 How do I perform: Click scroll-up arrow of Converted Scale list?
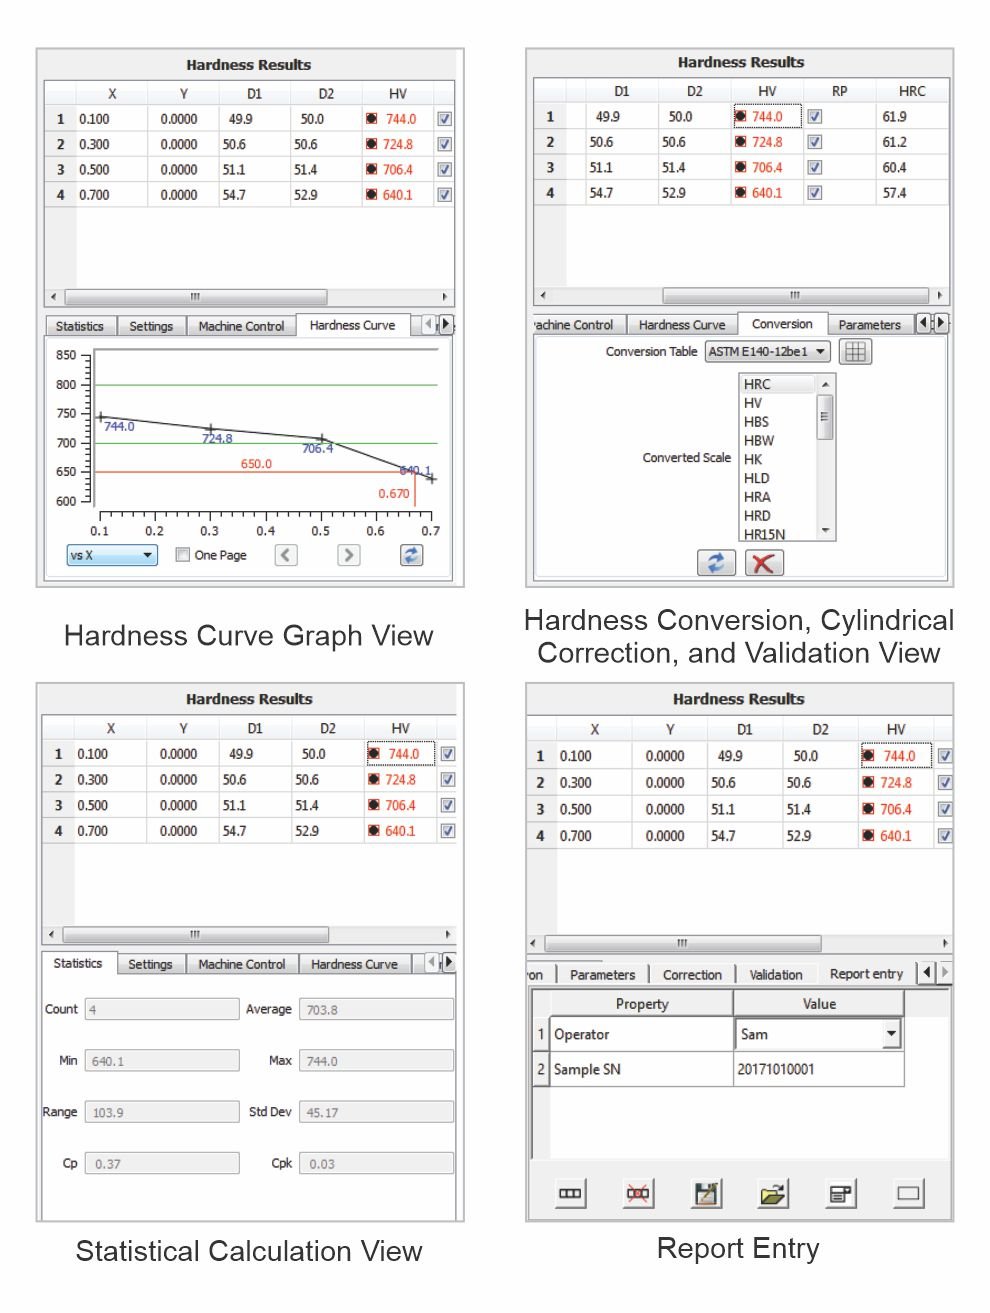825,385
